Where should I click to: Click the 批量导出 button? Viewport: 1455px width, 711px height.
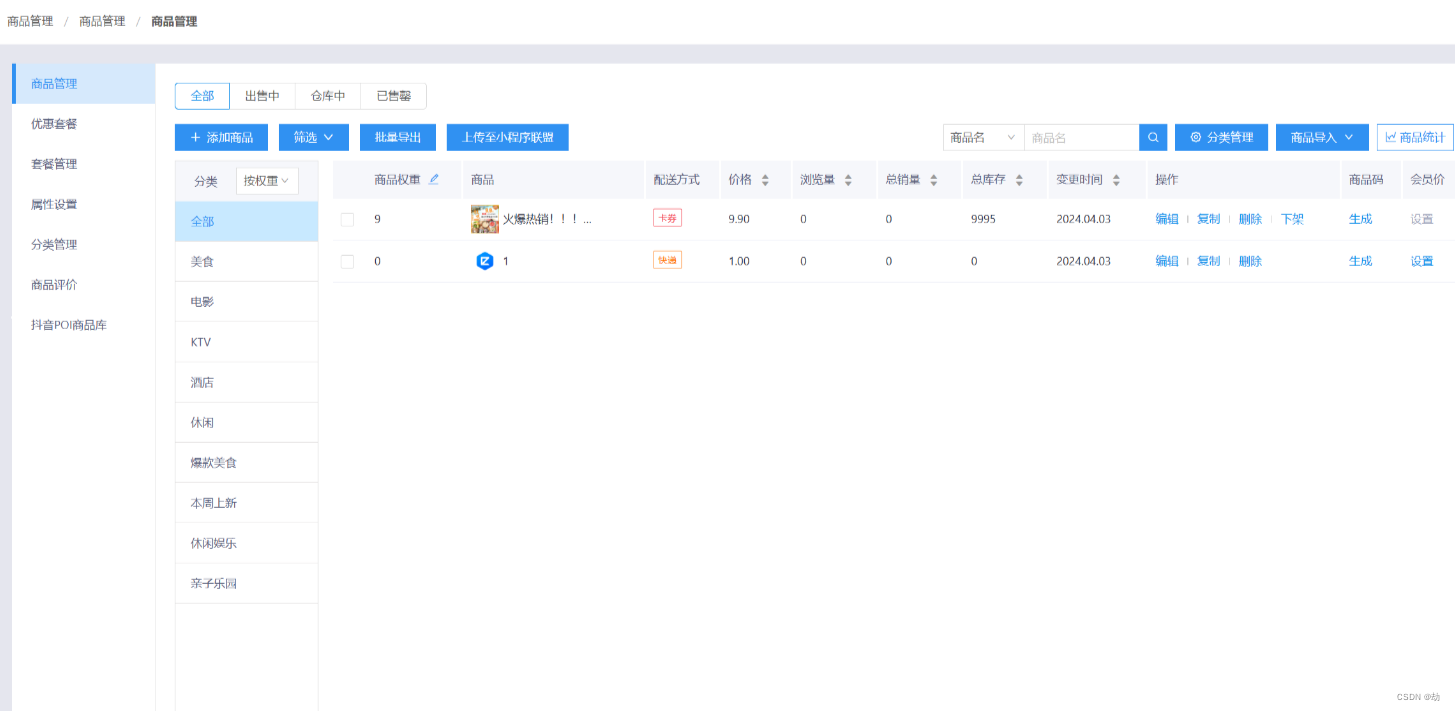pos(398,137)
